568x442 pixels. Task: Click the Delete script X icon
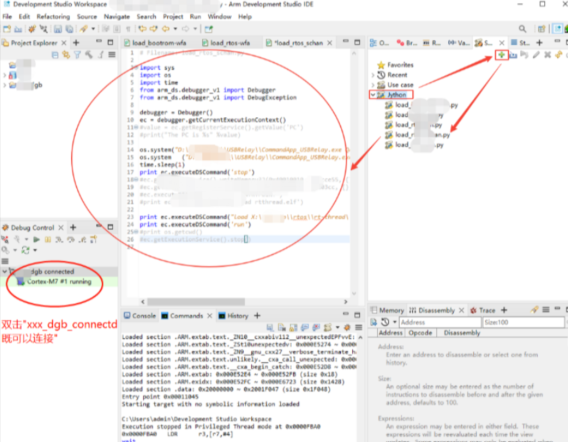[x=547, y=55]
